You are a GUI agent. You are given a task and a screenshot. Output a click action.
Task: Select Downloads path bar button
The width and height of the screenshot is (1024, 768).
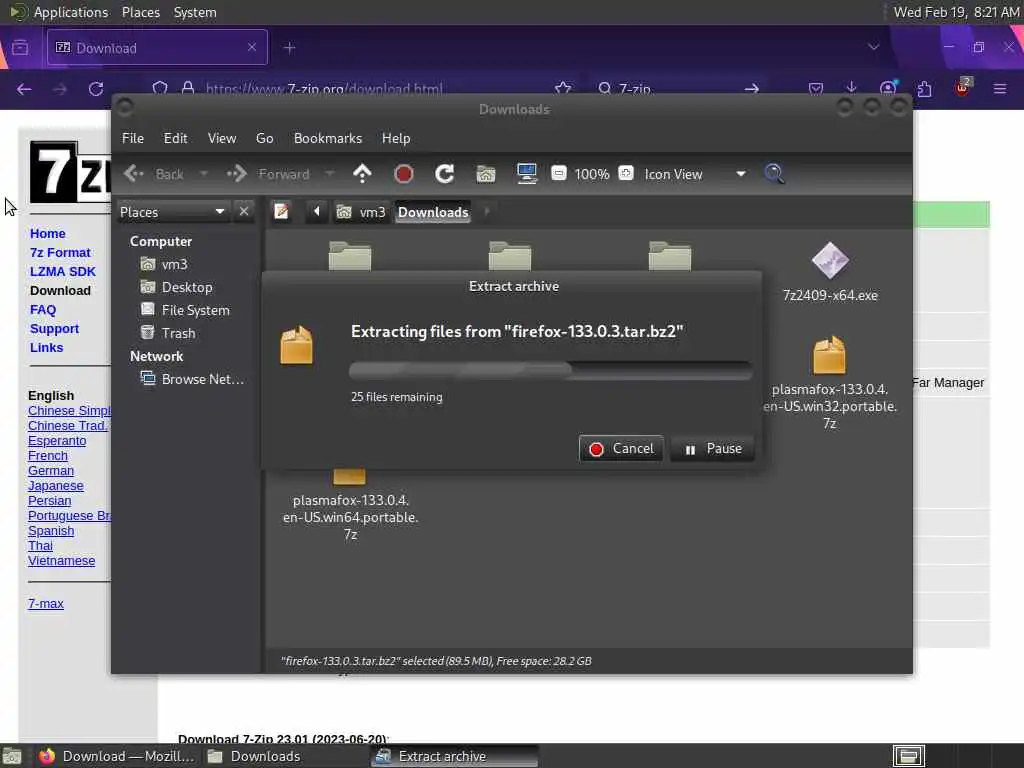pos(433,212)
